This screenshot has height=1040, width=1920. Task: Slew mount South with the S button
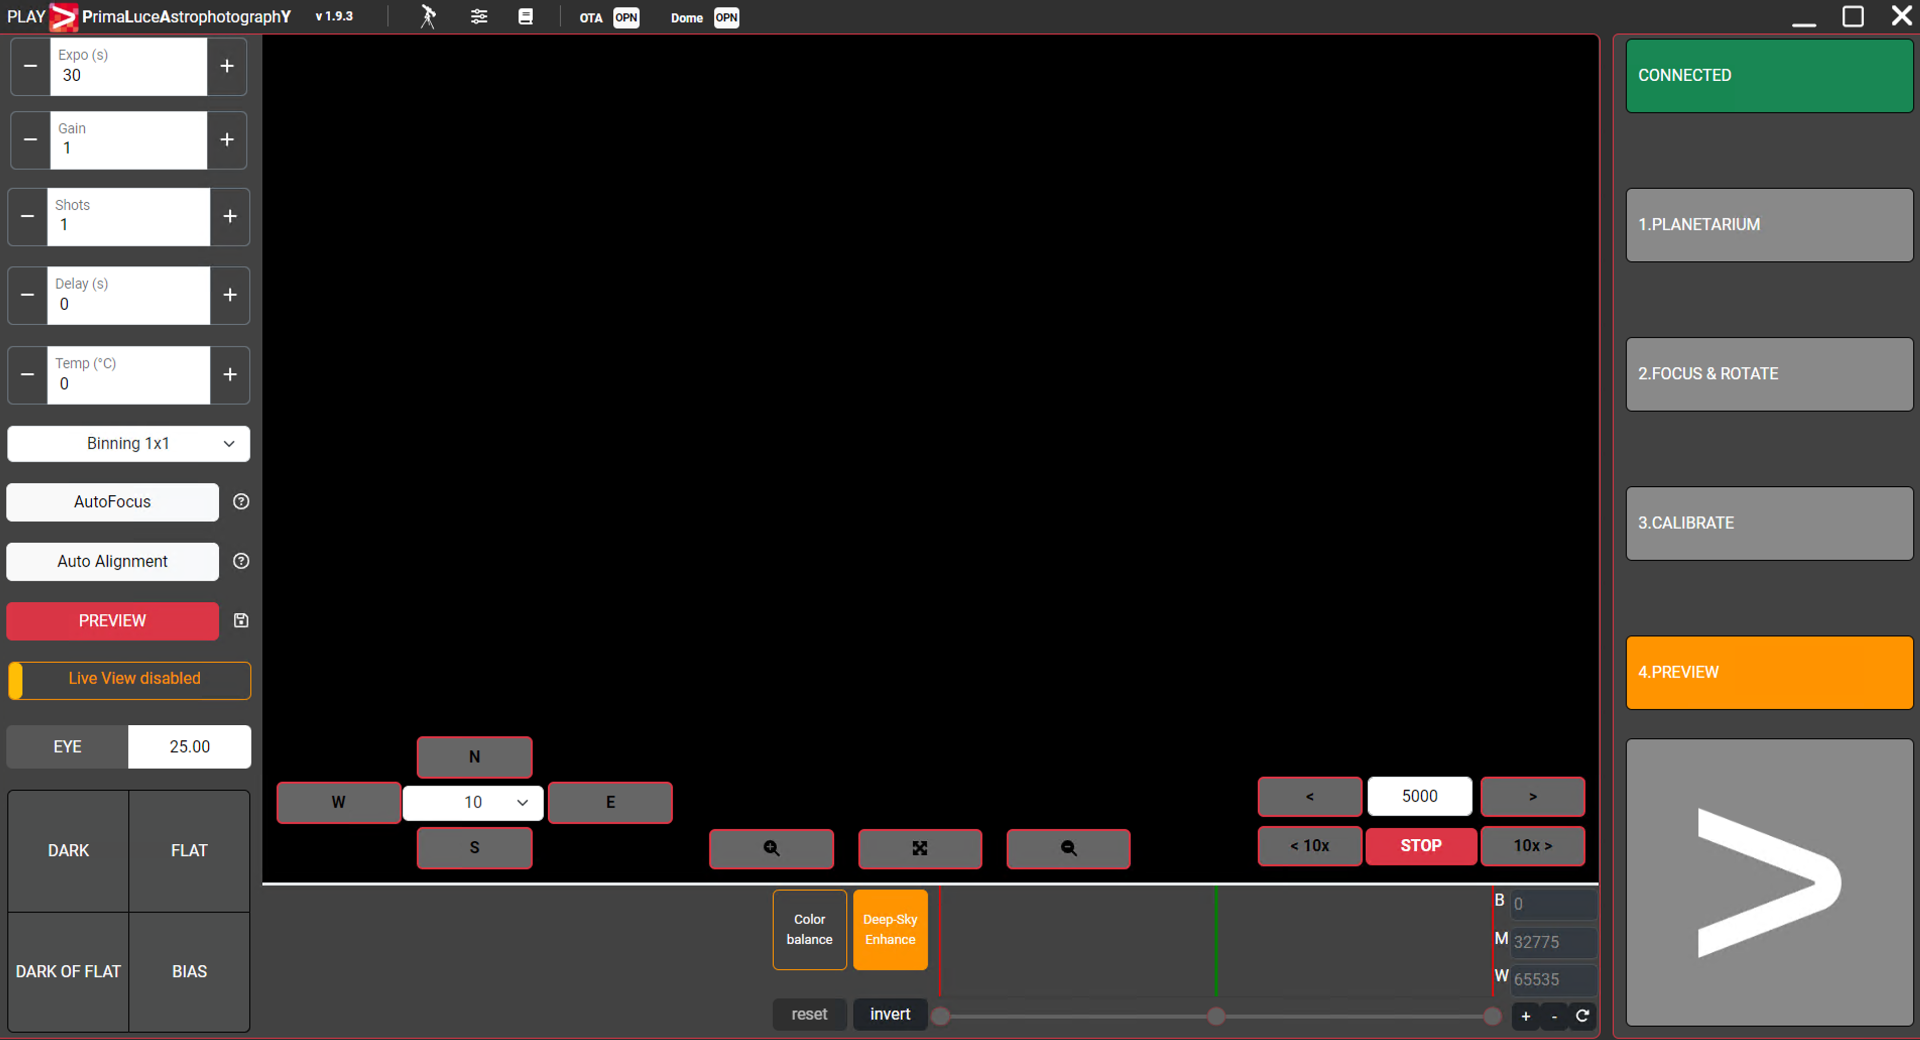[x=475, y=848]
